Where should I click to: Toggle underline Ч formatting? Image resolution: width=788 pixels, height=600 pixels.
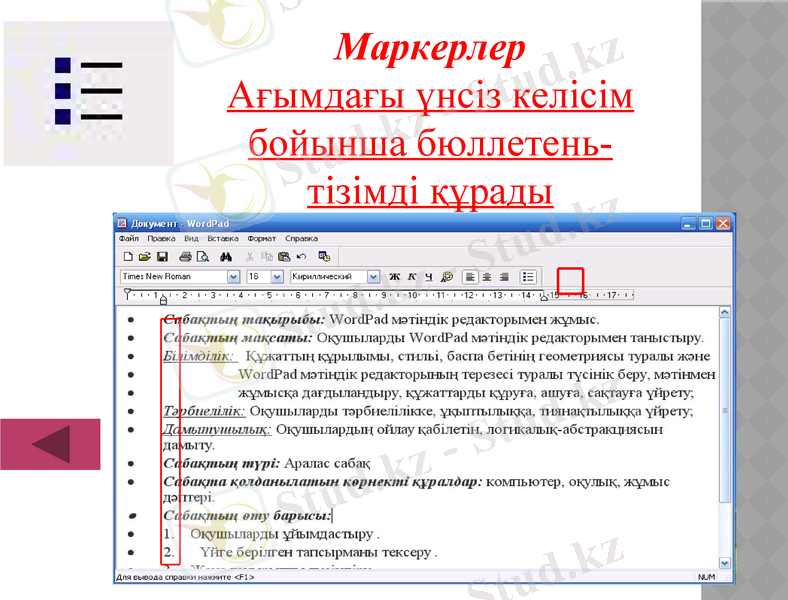[x=429, y=277]
